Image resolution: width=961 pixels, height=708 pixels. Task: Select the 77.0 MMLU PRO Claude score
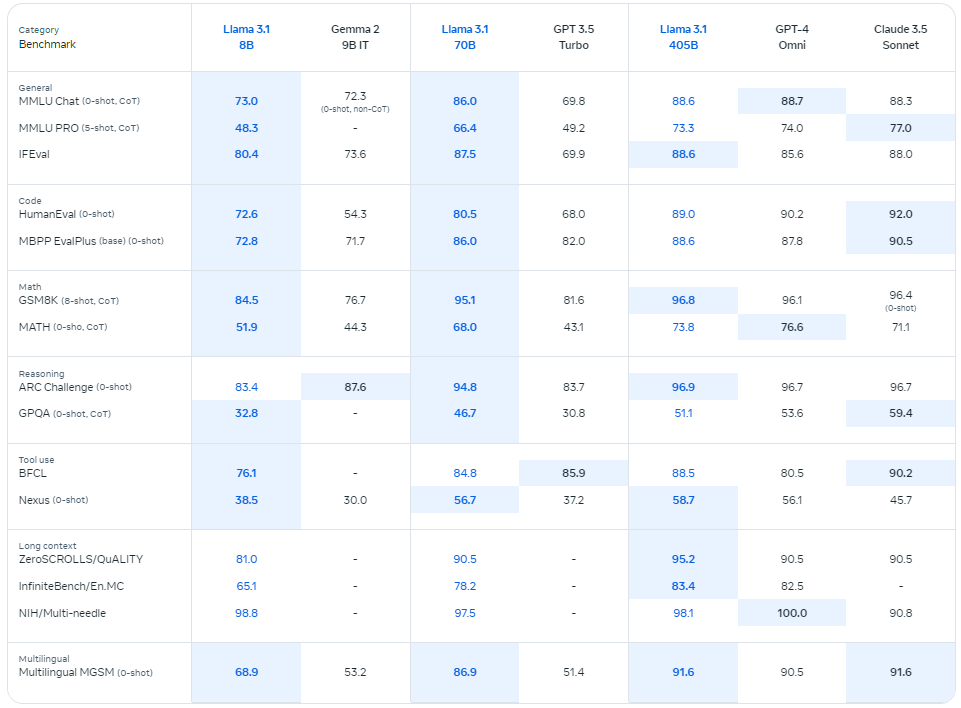pyautogui.click(x=900, y=128)
